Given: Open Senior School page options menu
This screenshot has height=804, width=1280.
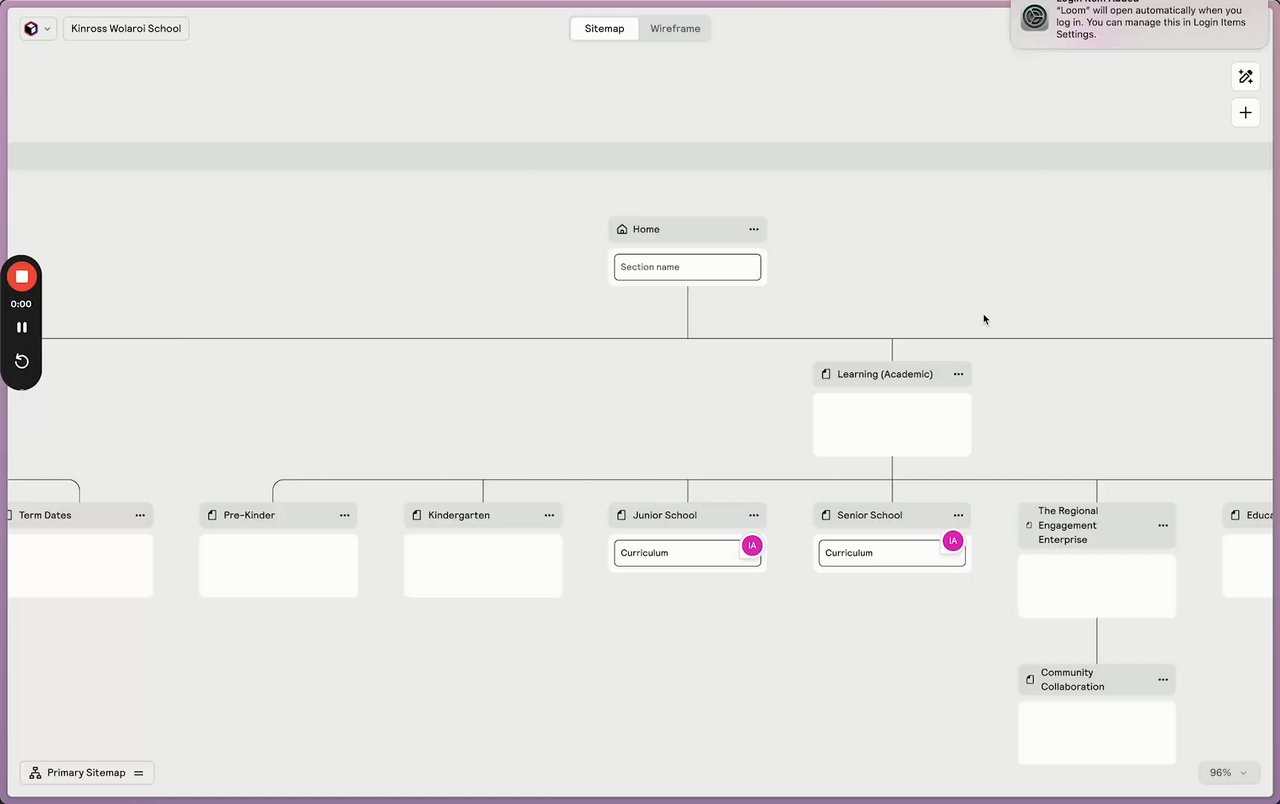Looking at the screenshot, I should 958,515.
